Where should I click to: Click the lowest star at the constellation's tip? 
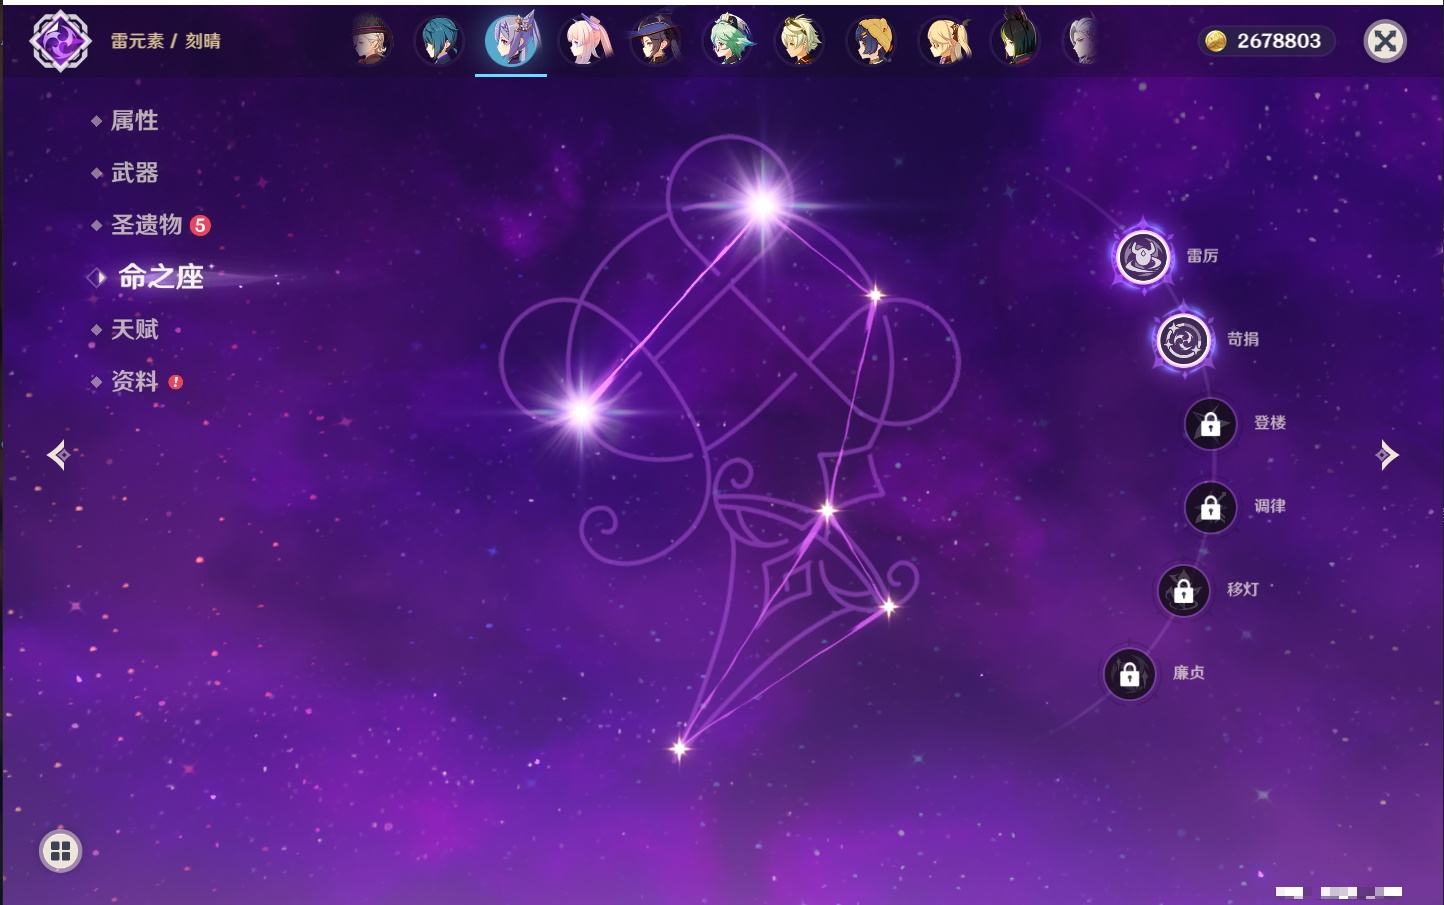tap(680, 748)
